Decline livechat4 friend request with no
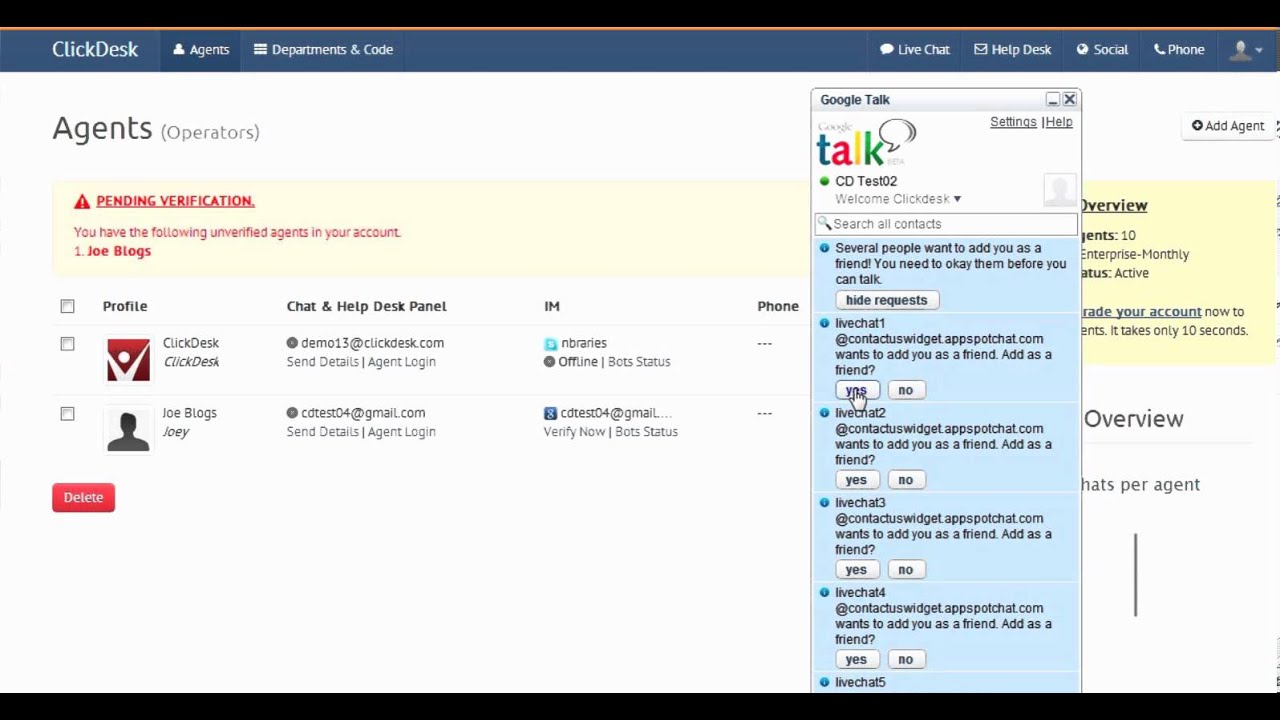1280x720 pixels. click(x=905, y=660)
